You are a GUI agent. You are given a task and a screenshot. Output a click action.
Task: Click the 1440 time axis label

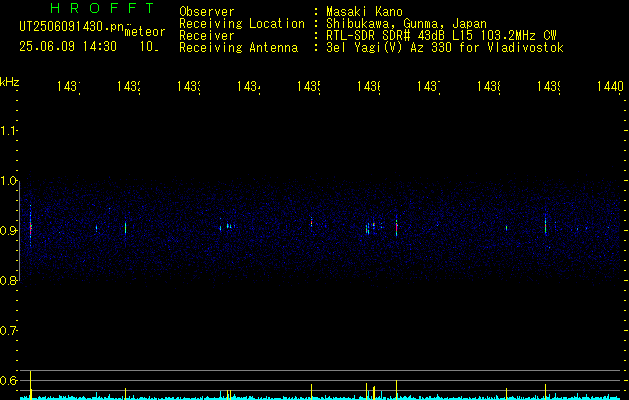pos(610,86)
